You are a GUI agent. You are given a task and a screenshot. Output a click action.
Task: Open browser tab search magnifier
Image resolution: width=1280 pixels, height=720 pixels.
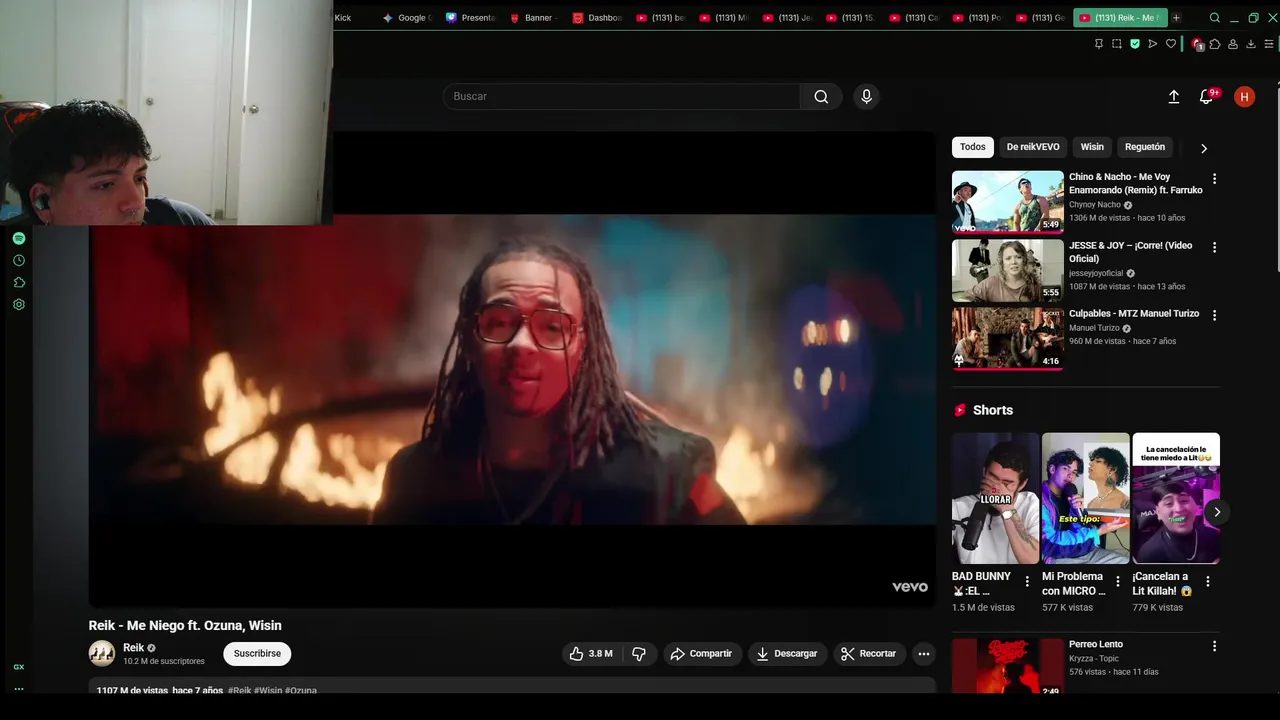point(1215,18)
